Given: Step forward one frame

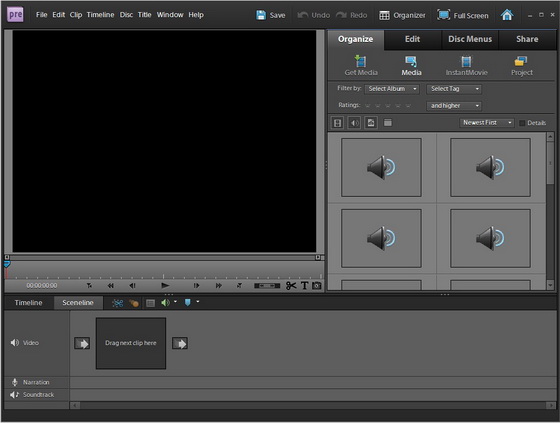Looking at the screenshot, I should click(196, 285).
